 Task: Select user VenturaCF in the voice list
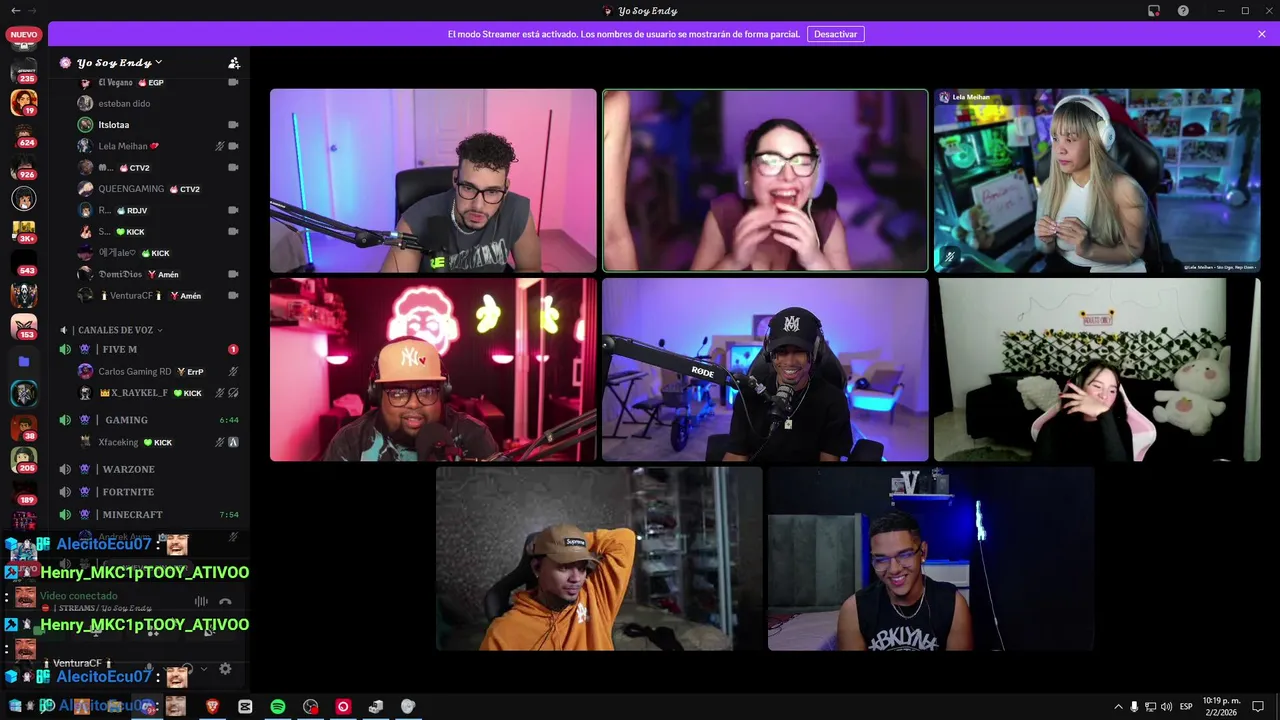(x=131, y=296)
